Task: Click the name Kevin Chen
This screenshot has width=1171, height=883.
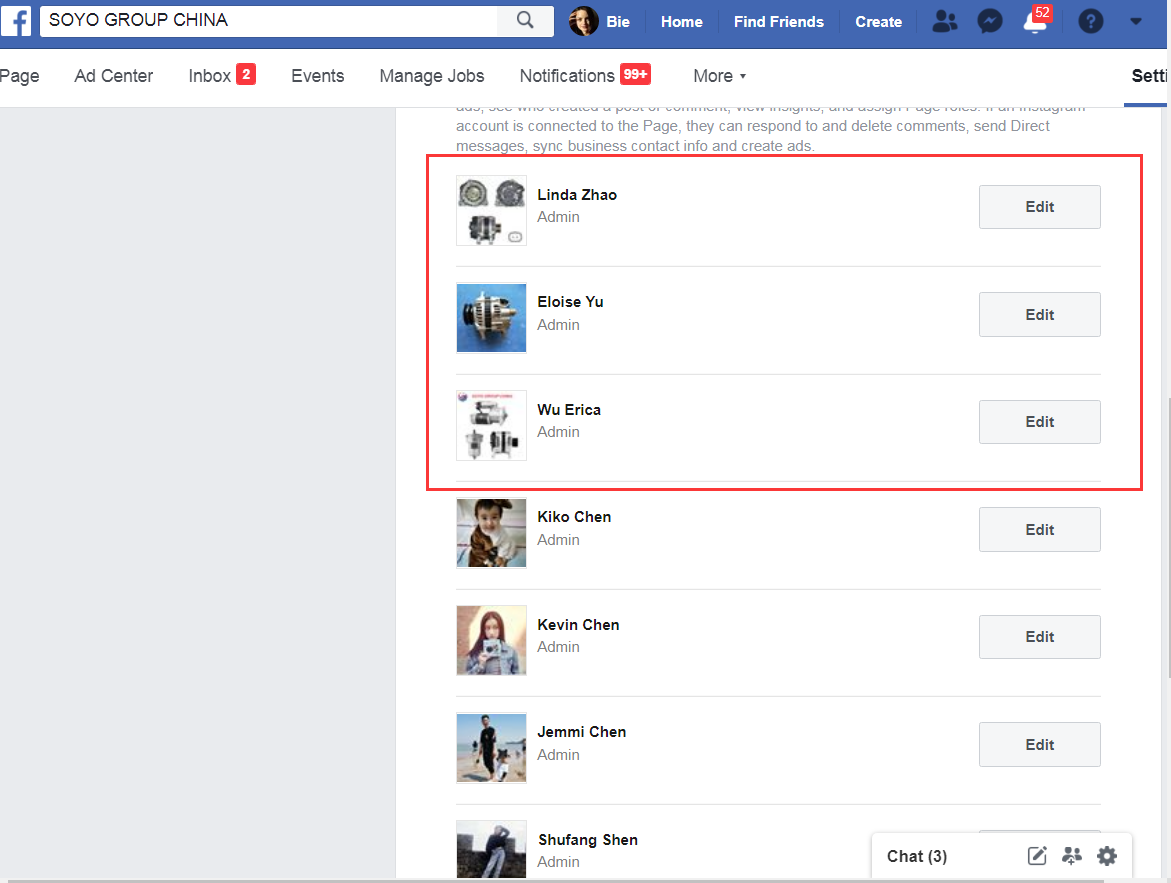Action: click(x=578, y=625)
